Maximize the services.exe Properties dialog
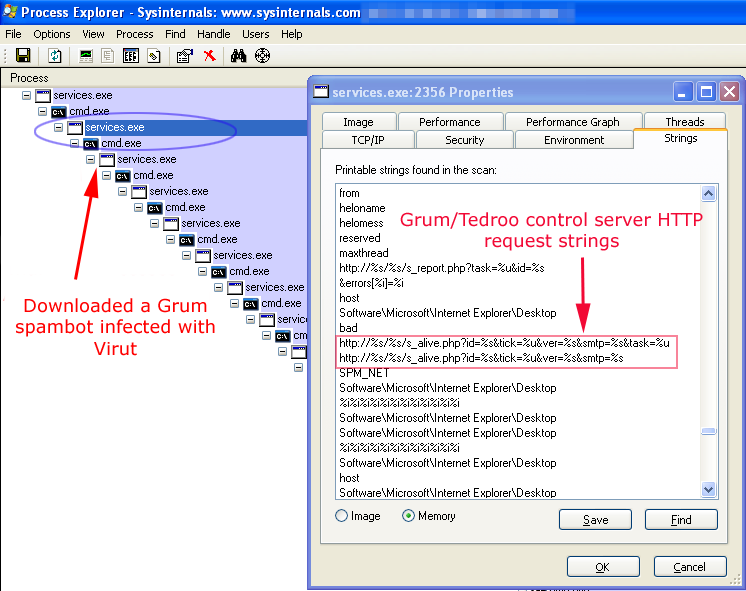746x591 pixels. 707,92
